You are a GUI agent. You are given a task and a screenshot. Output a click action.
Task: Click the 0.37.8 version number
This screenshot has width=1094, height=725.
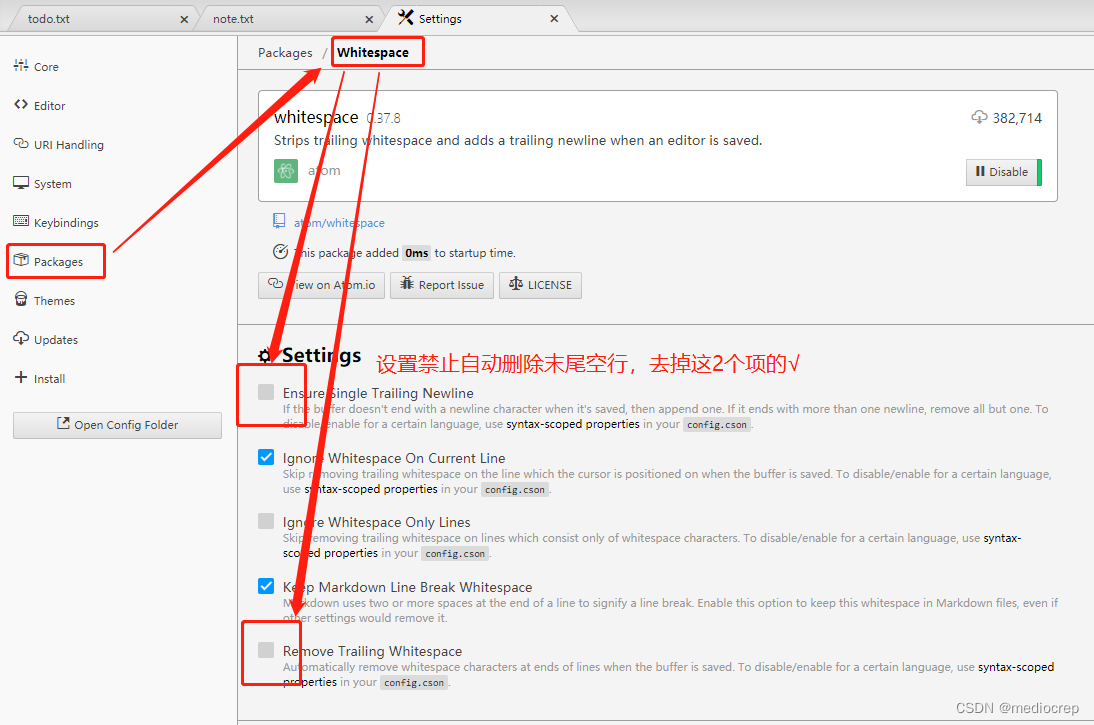coord(384,119)
